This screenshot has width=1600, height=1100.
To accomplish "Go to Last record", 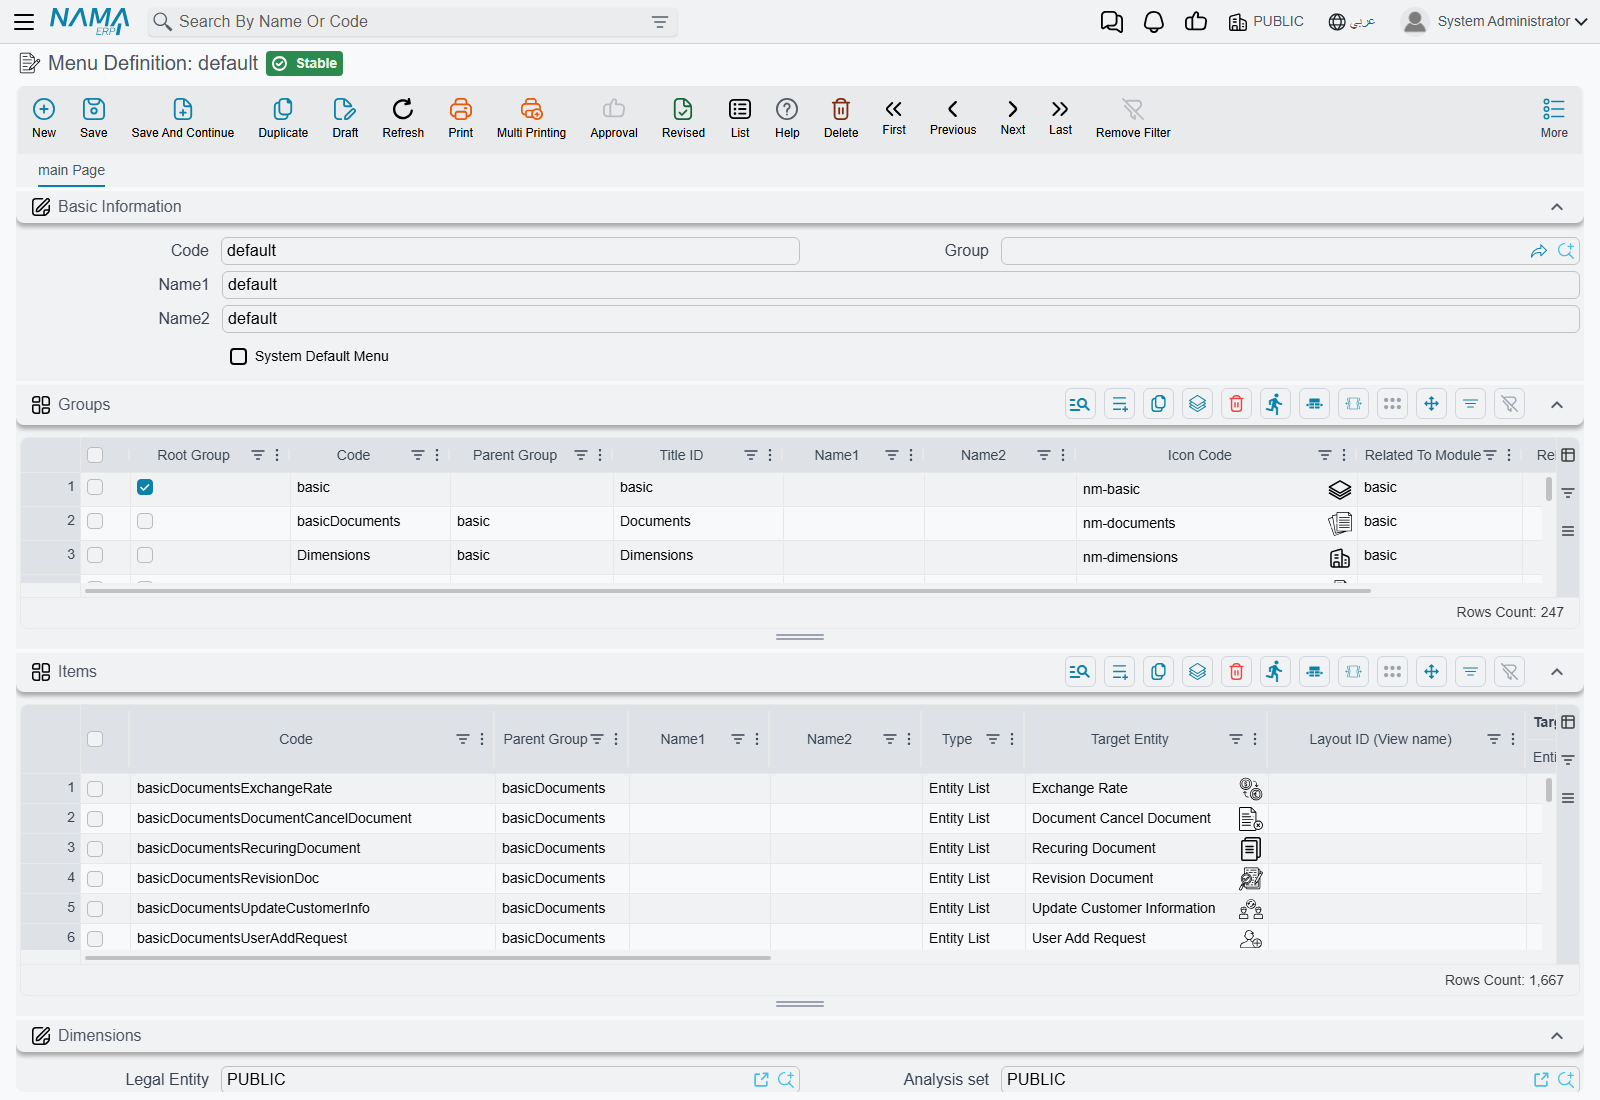I will click(1060, 117).
